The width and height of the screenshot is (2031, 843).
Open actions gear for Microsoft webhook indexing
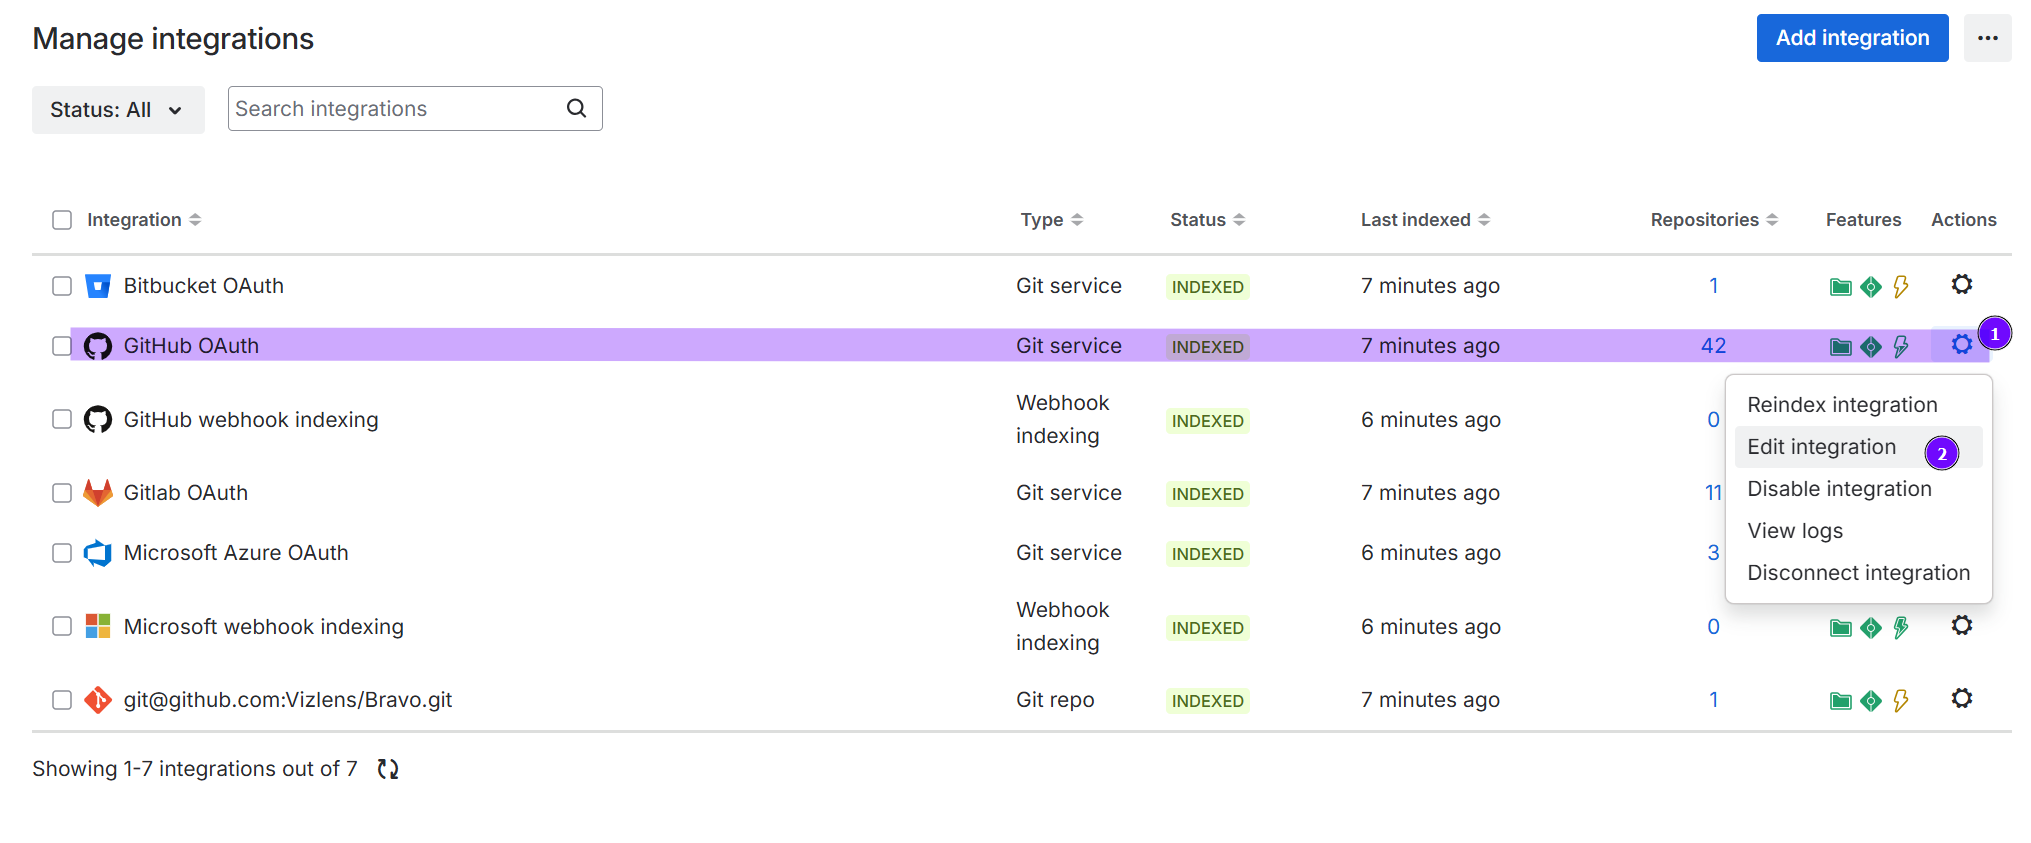pos(1961,626)
